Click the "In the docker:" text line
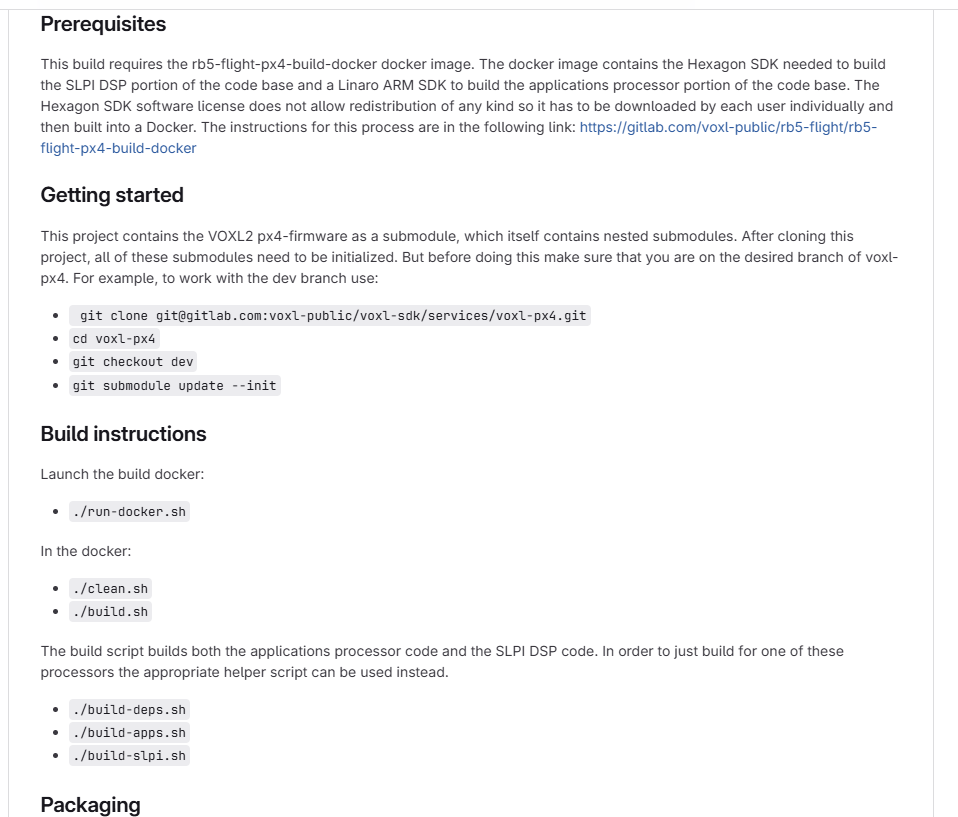The image size is (958, 817). click(x=86, y=551)
